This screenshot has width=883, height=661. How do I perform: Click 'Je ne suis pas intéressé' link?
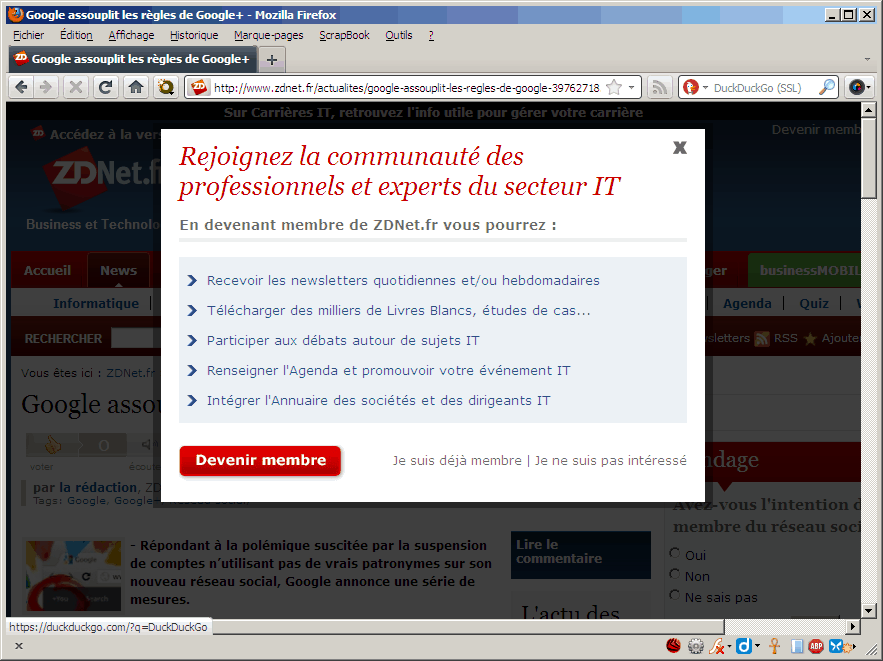[610, 461]
